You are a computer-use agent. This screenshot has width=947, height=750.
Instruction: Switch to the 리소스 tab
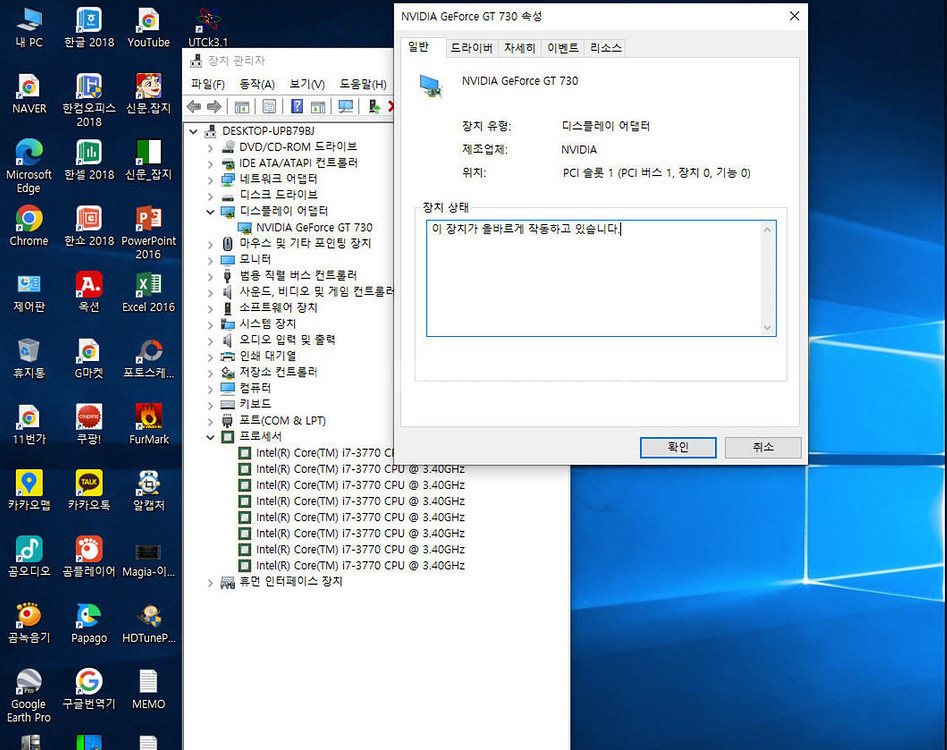[605, 48]
